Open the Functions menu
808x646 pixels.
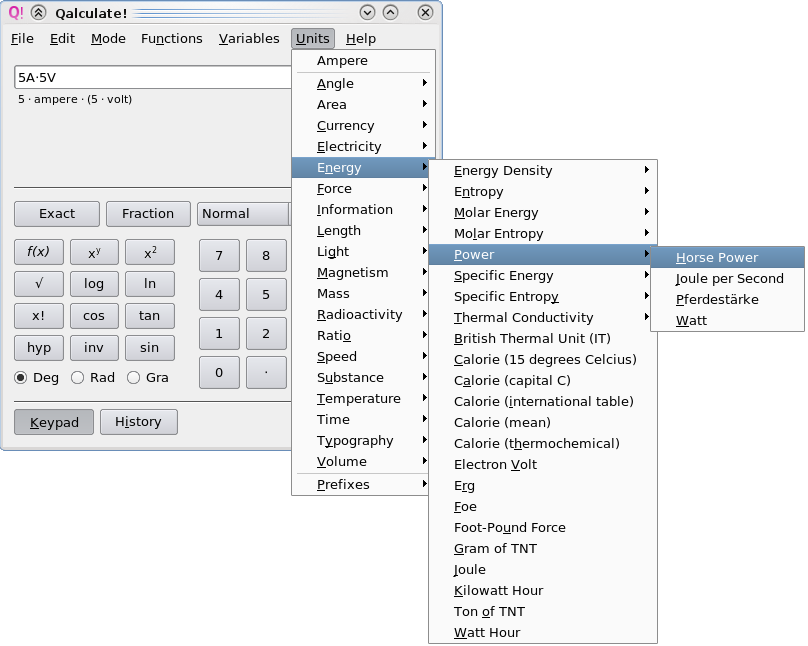172,39
